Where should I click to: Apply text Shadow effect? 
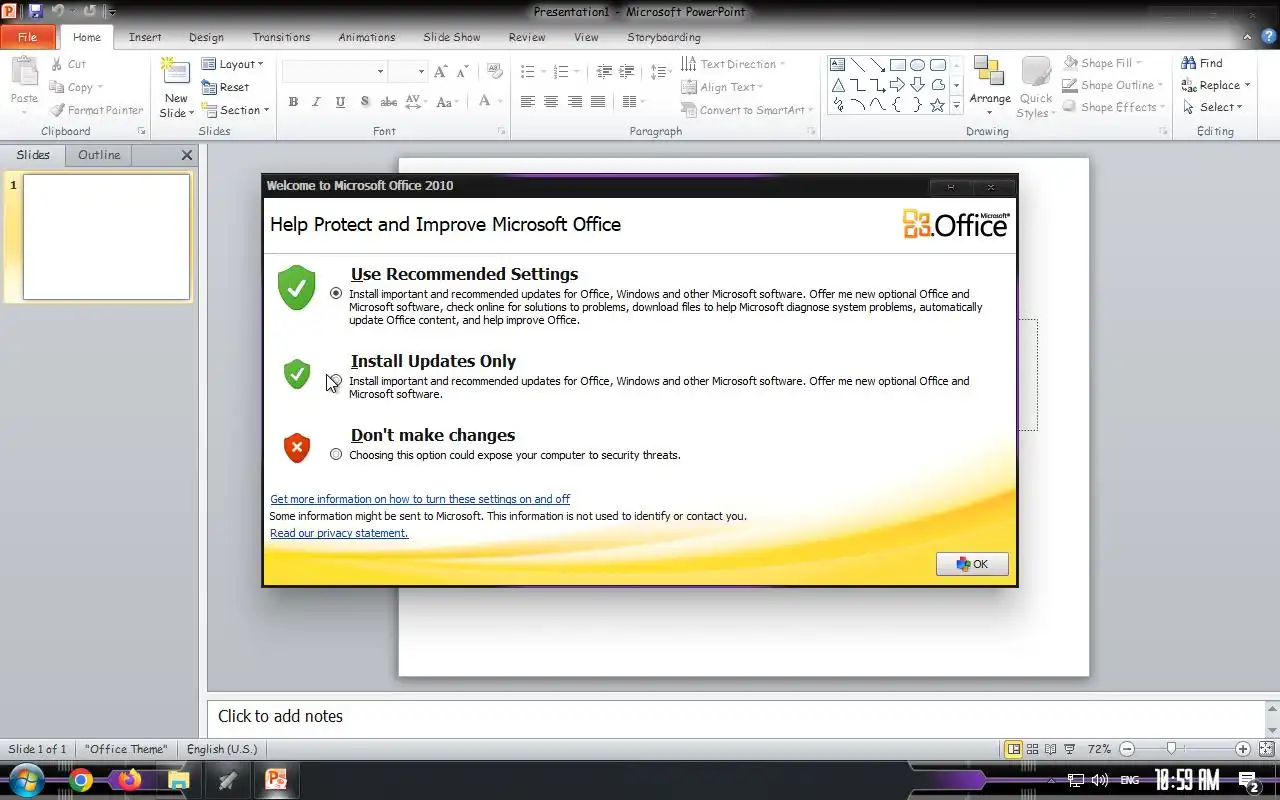[365, 102]
